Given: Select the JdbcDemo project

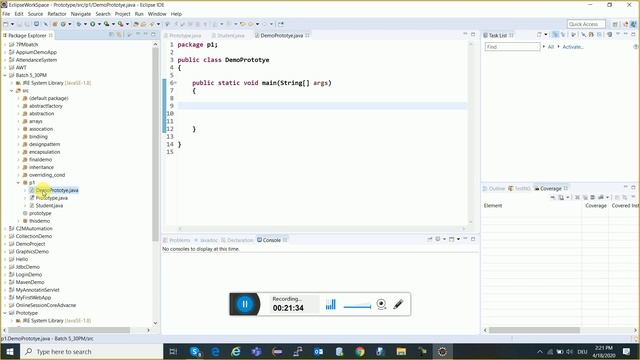Looking at the screenshot, I should (27, 267).
